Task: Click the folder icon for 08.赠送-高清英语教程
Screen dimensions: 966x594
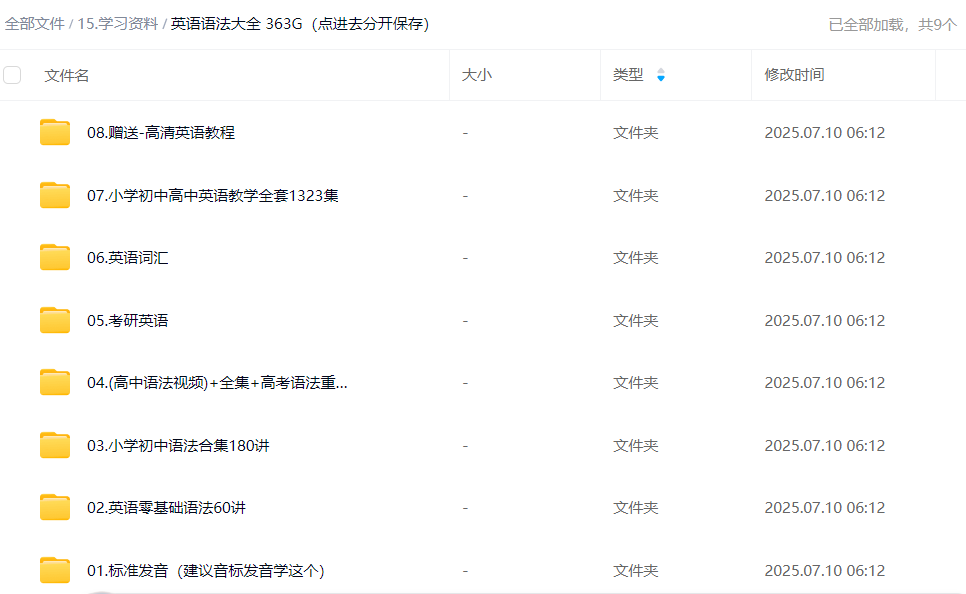Action: (x=55, y=132)
